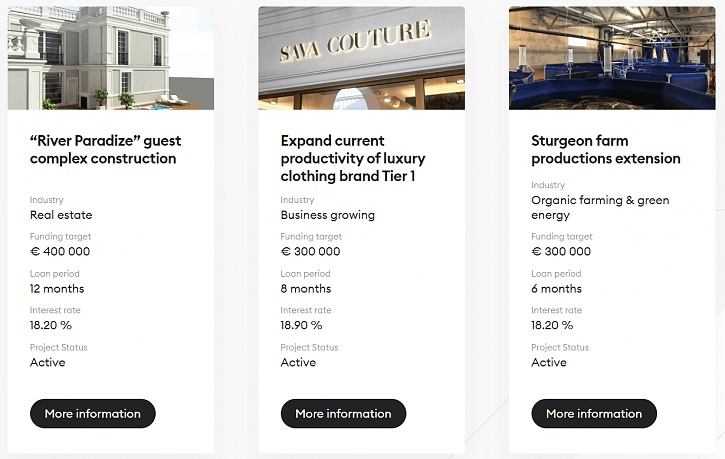725x459 pixels.
Task: Click Sturgeon farm productions extension heading
Action: (605, 150)
